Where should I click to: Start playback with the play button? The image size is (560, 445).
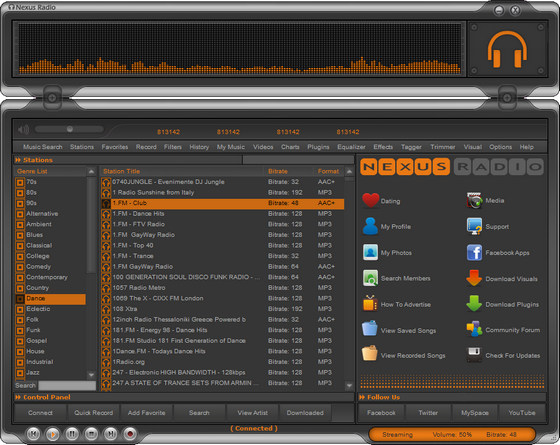(x=53, y=434)
